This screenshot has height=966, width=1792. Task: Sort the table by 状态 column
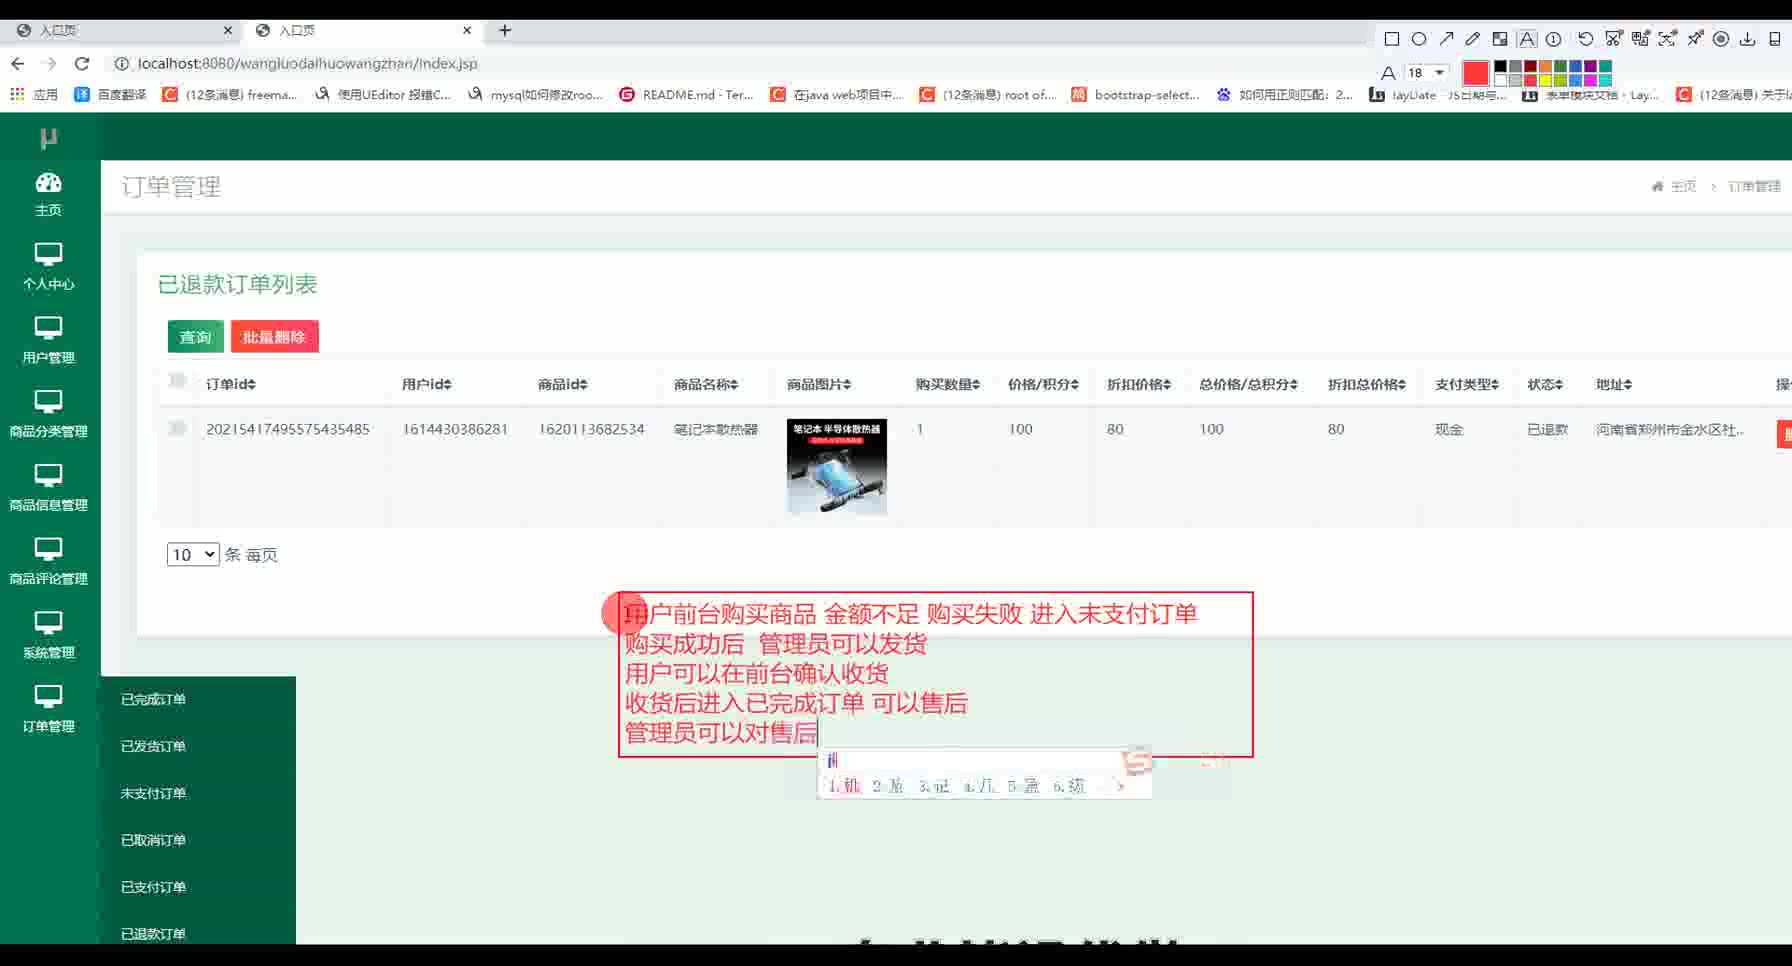tap(1545, 384)
